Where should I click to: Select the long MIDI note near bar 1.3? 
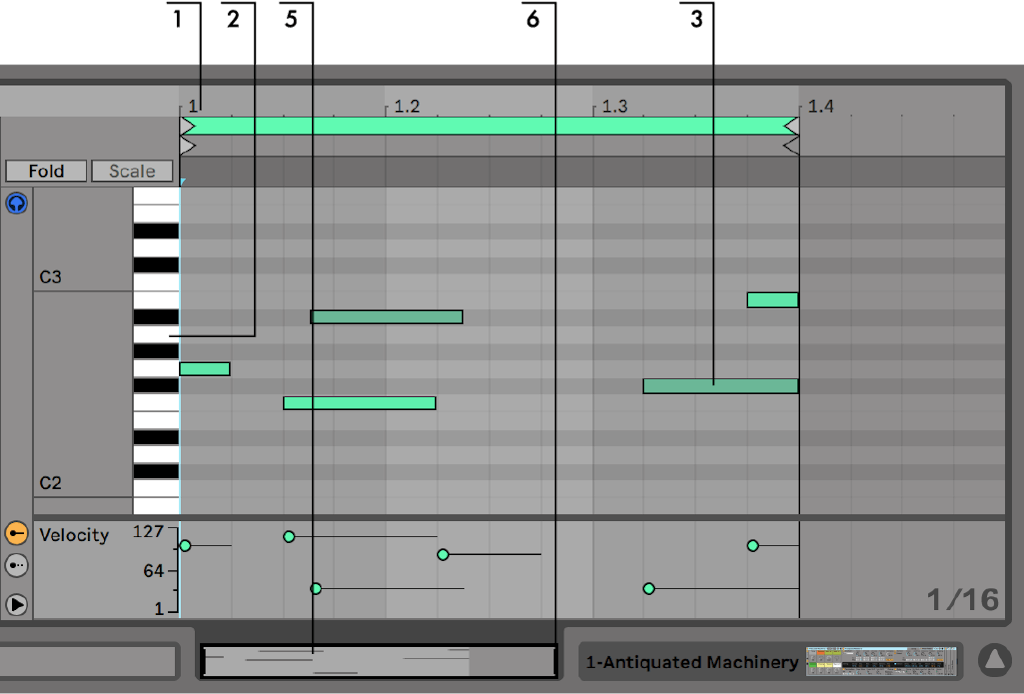pos(718,384)
